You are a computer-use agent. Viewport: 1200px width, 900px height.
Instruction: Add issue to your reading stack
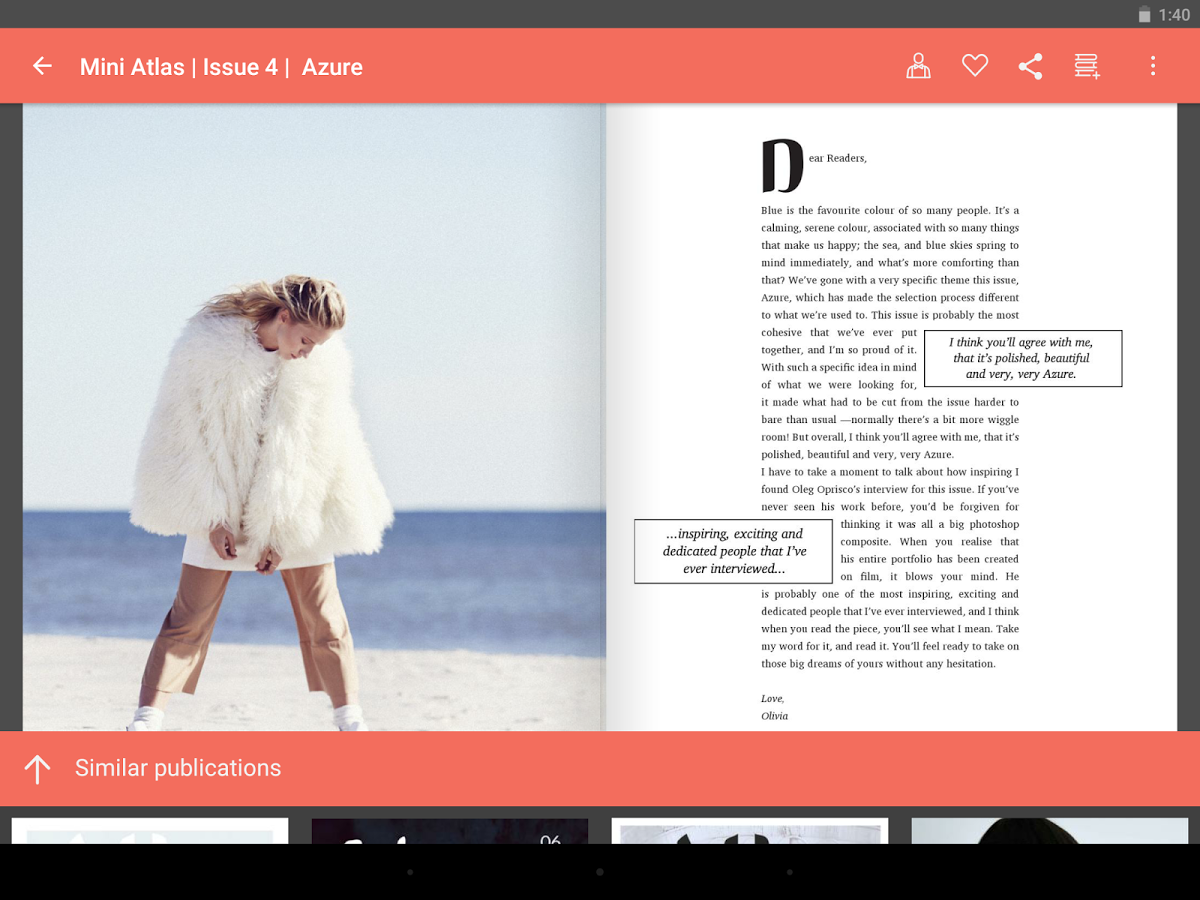[x=1087, y=65]
